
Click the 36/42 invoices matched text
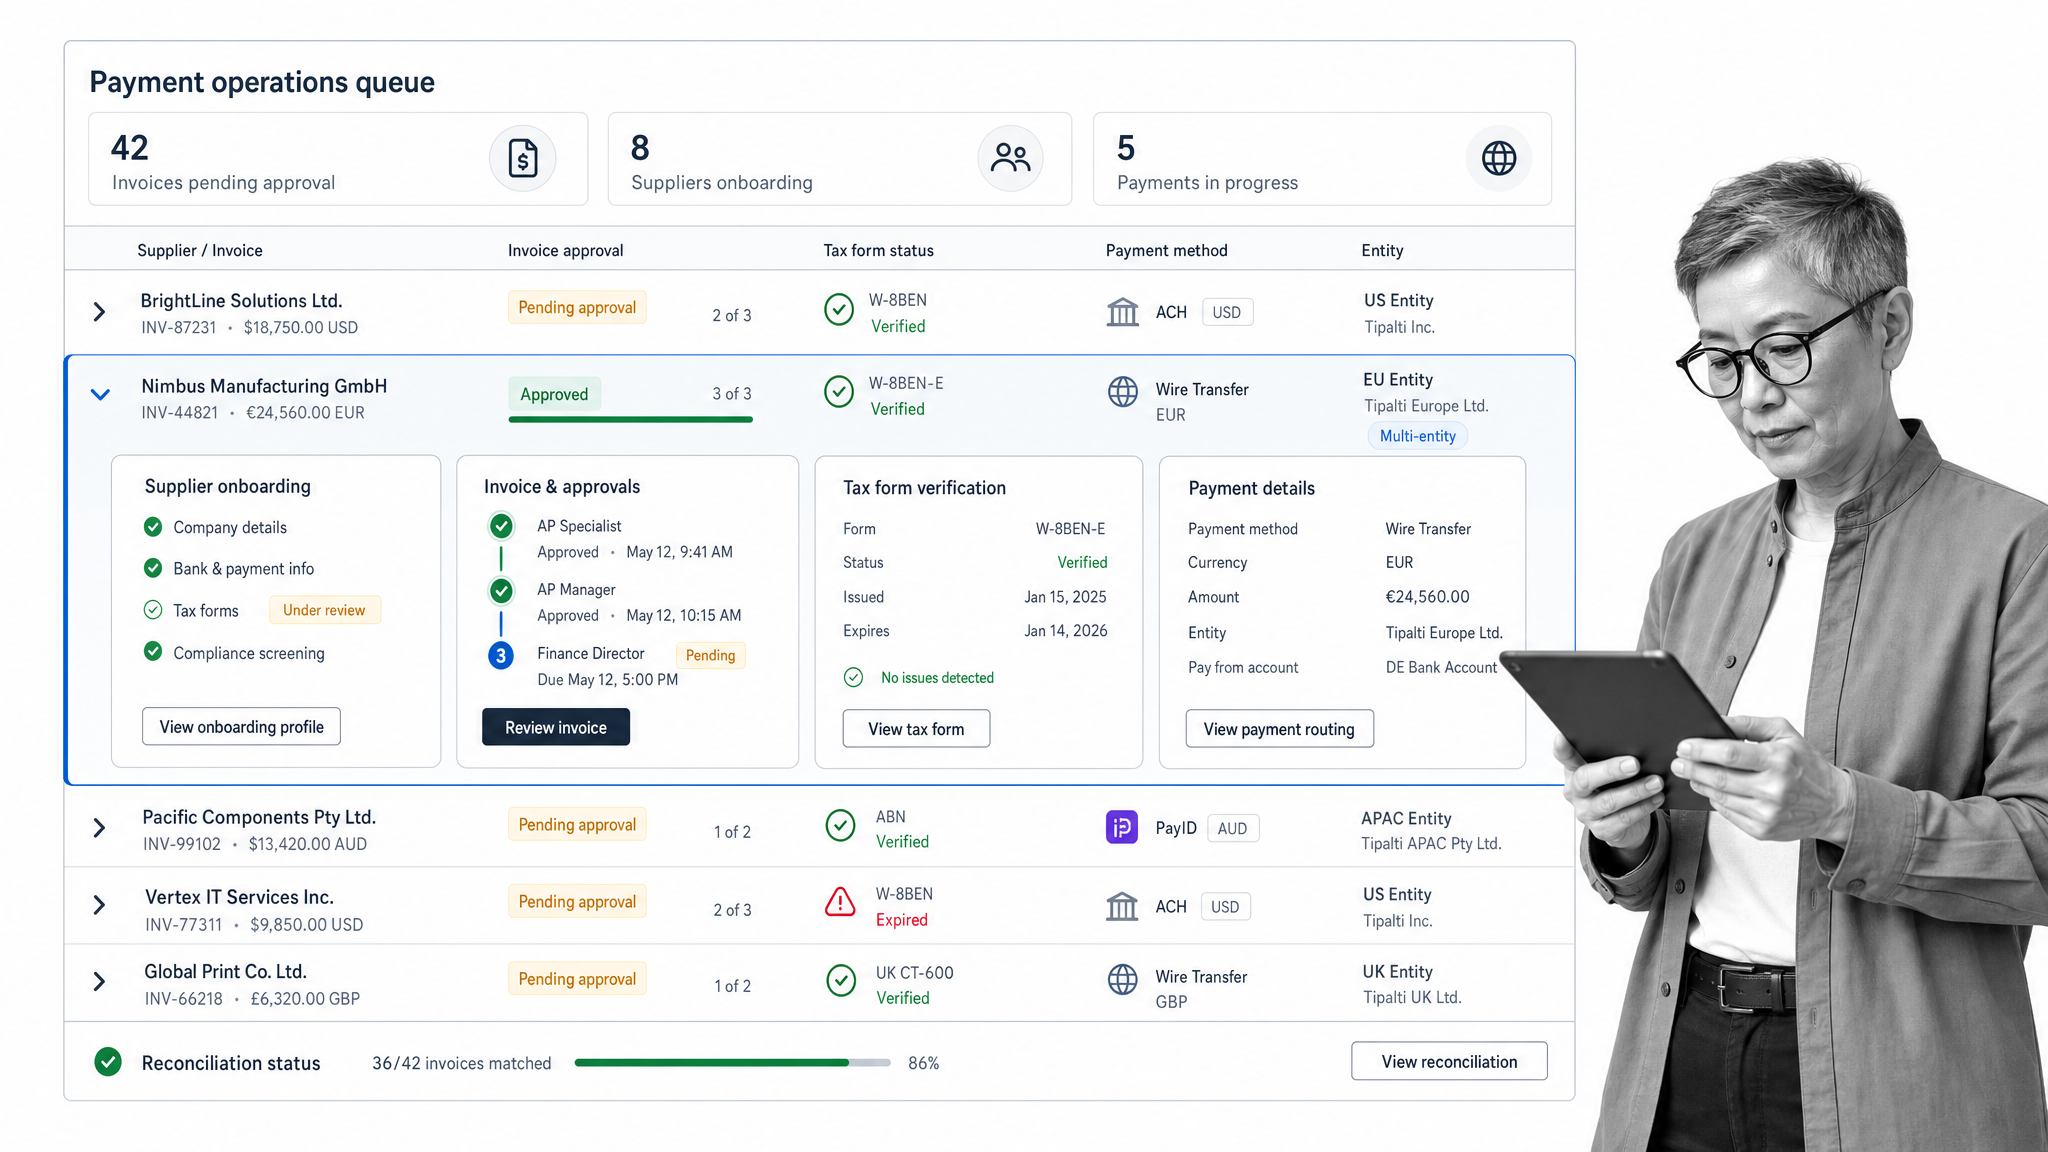click(462, 1063)
